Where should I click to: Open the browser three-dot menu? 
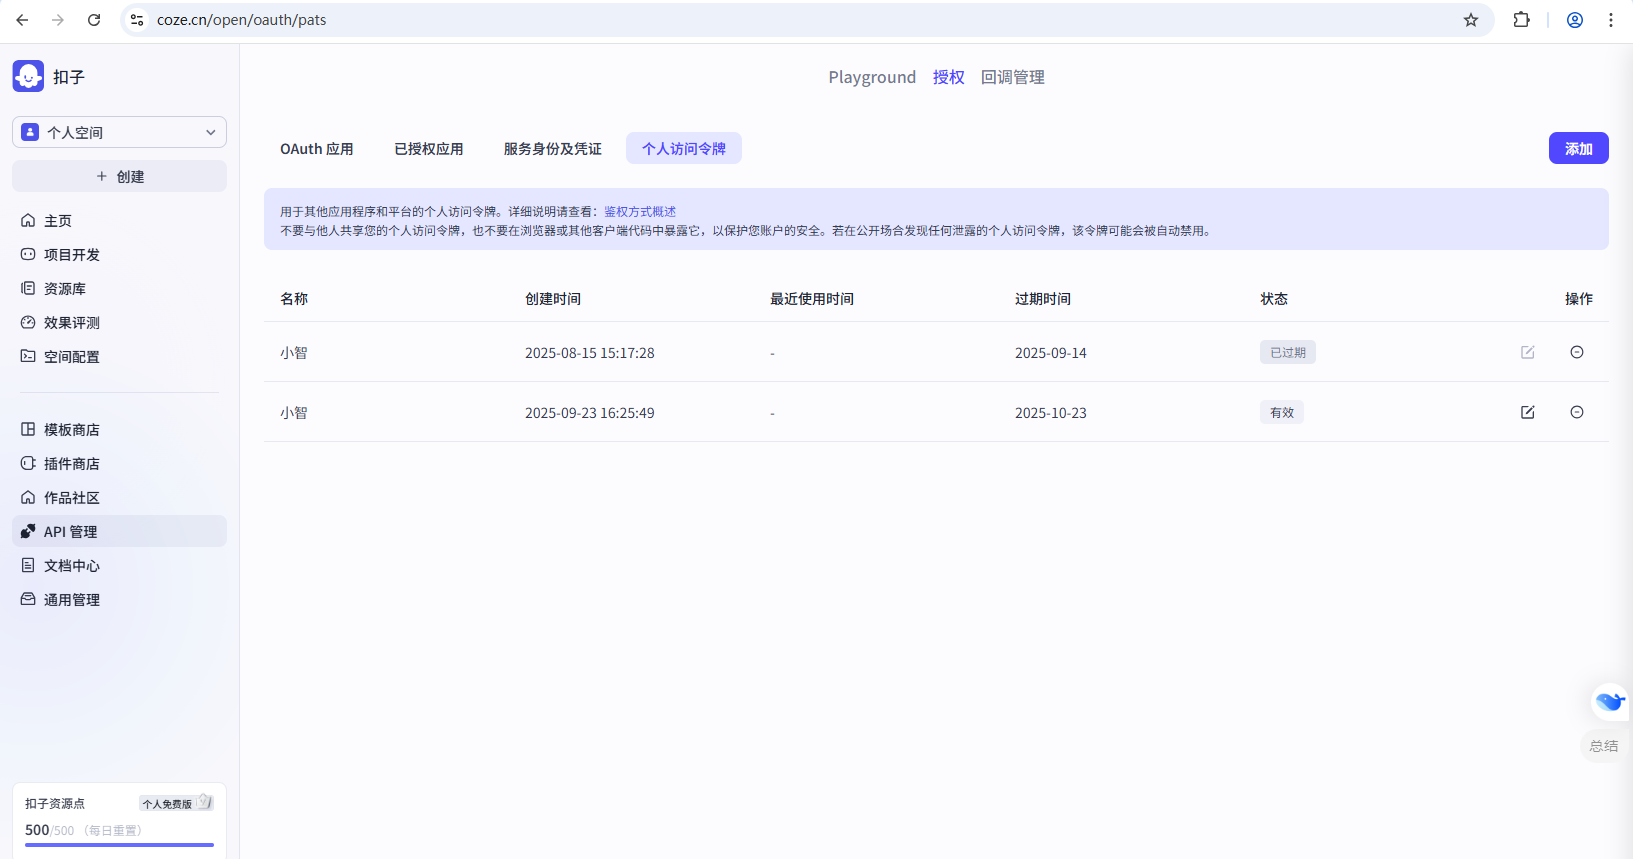point(1611,20)
